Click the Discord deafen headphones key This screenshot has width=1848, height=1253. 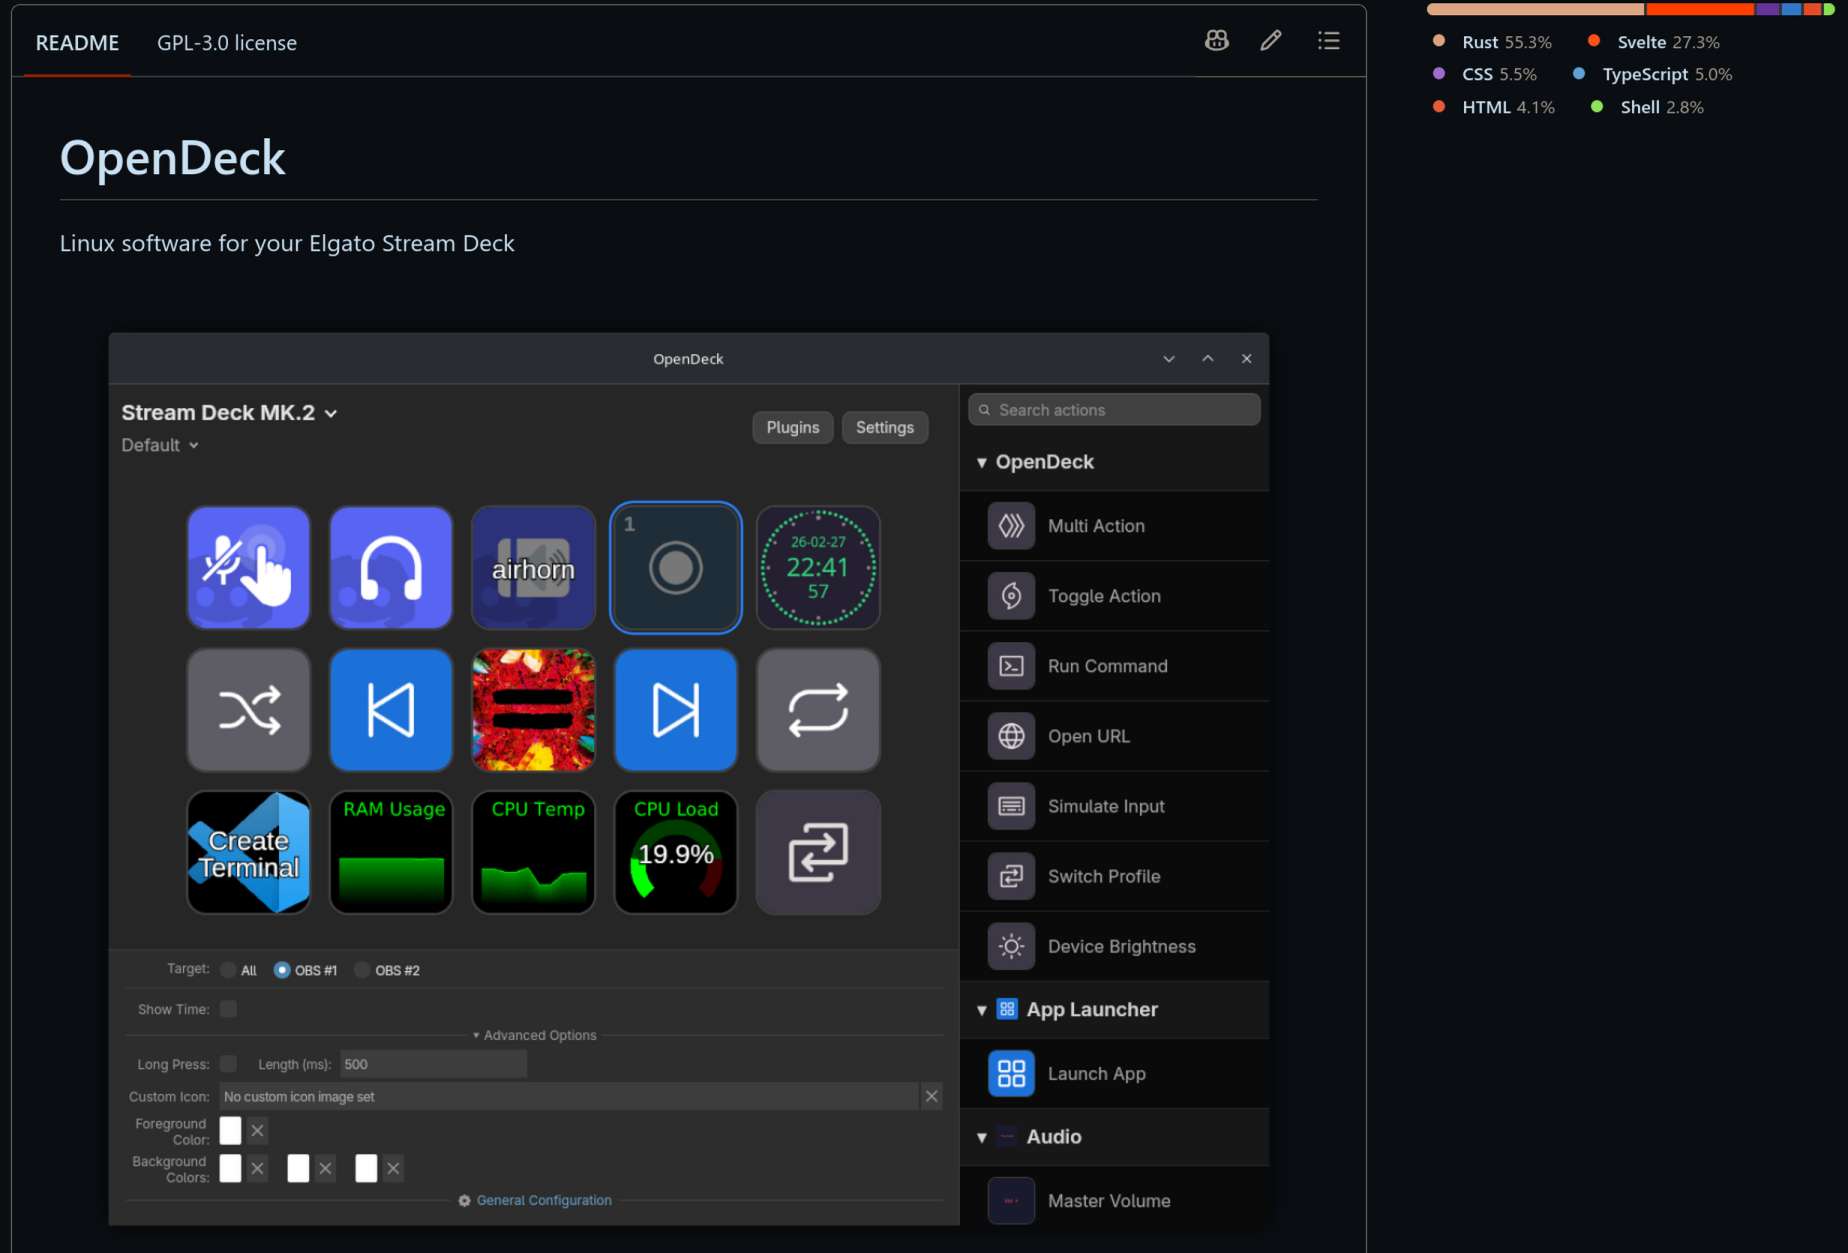391,568
